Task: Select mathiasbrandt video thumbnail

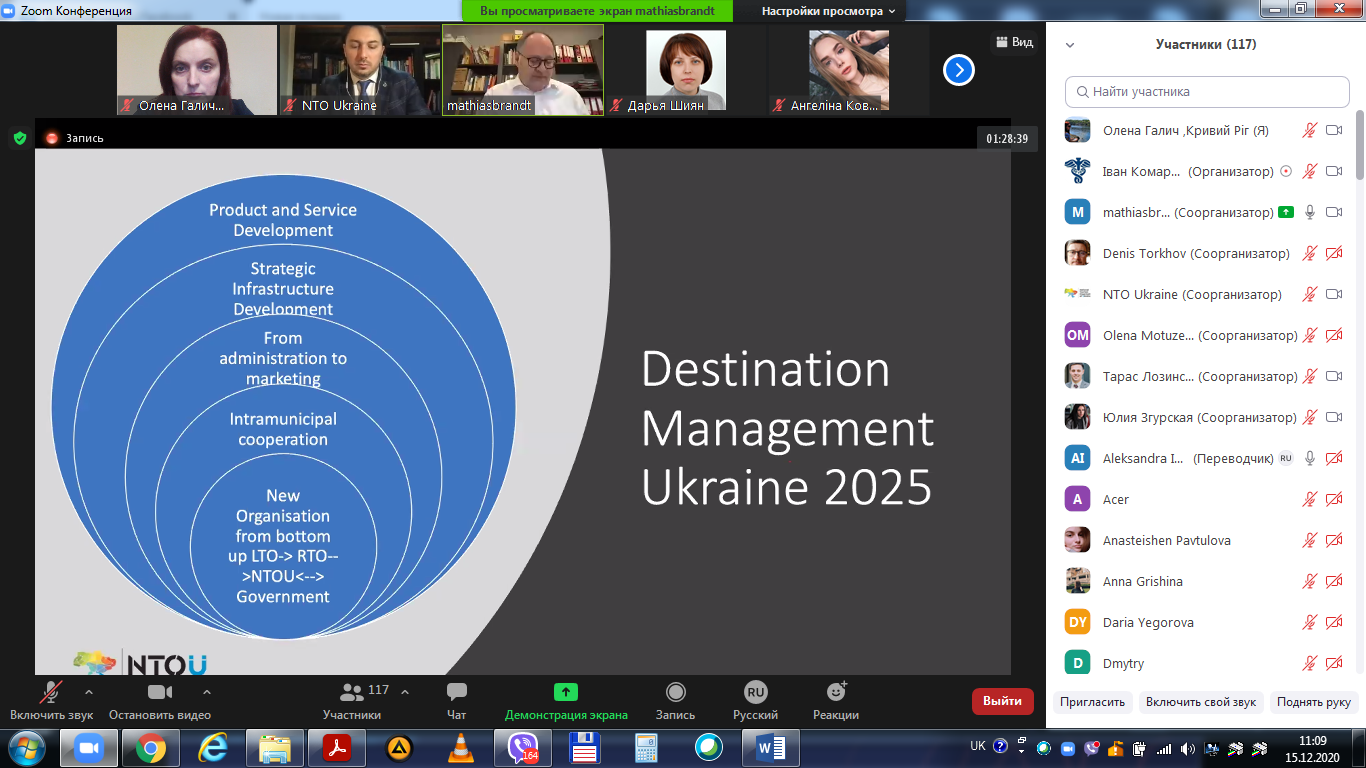Action: [x=523, y=70]
